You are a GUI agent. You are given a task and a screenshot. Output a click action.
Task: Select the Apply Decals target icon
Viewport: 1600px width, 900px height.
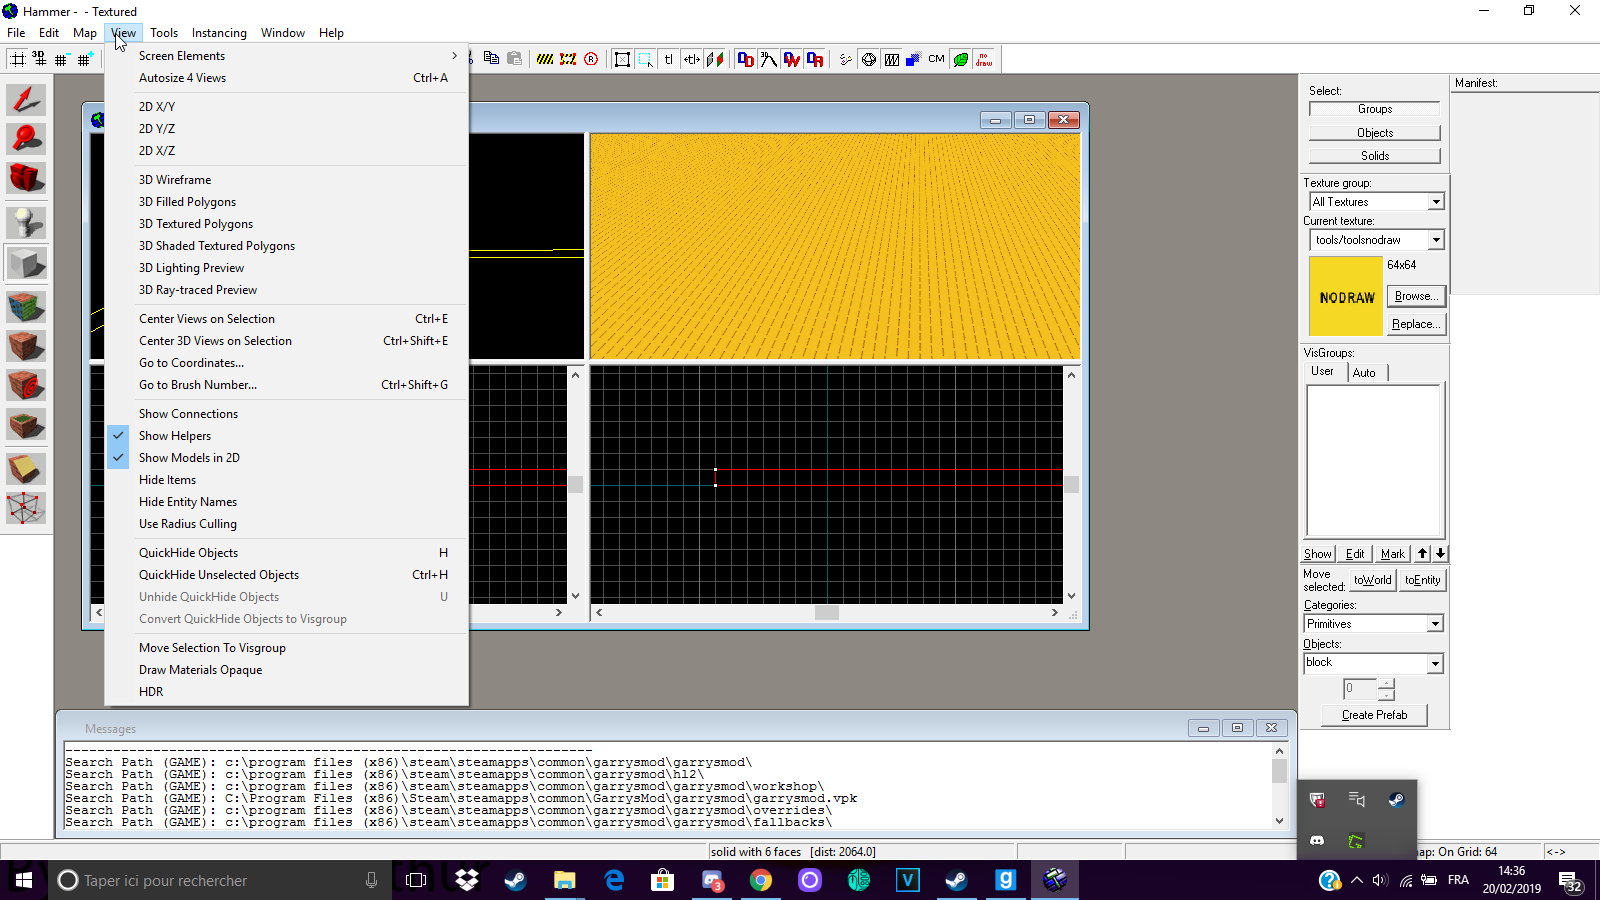pos(26,385)
